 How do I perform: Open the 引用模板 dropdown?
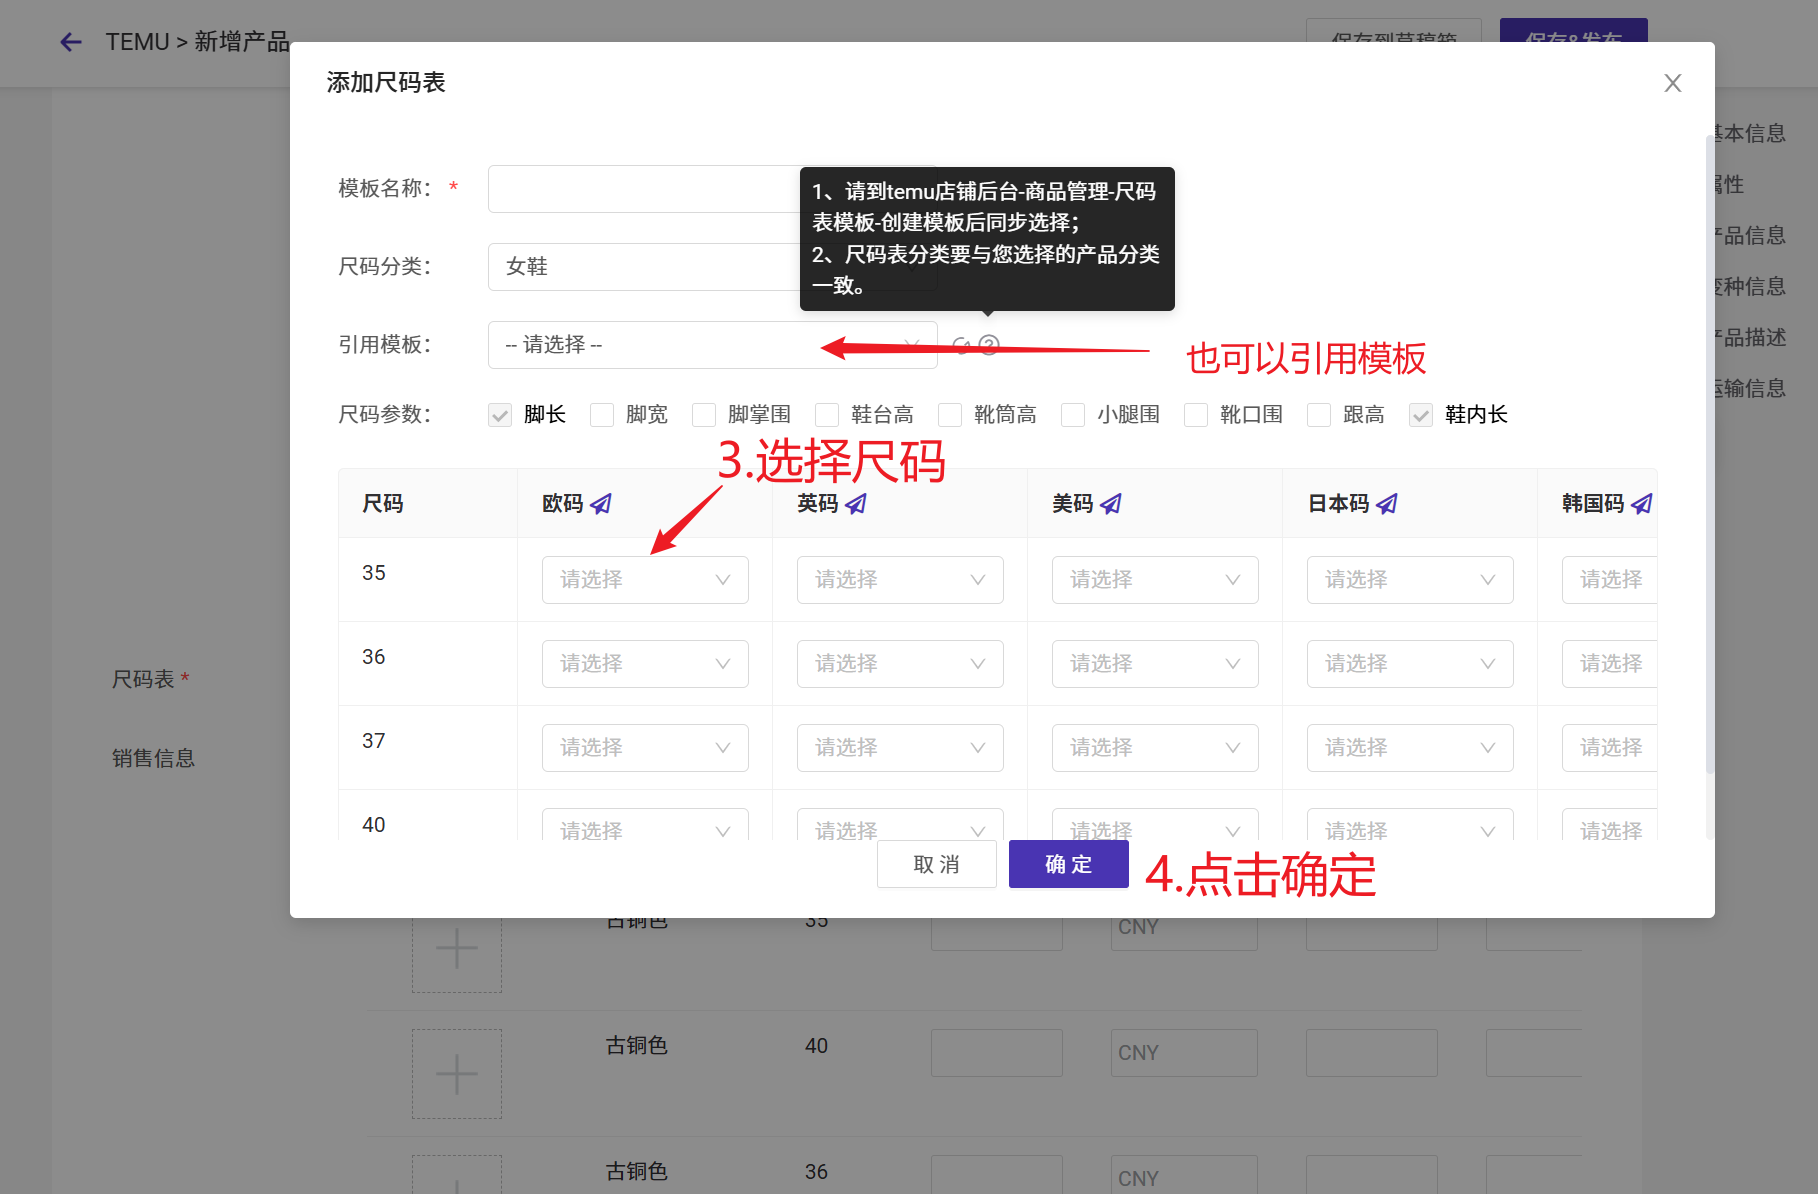(x=712, y=345)
